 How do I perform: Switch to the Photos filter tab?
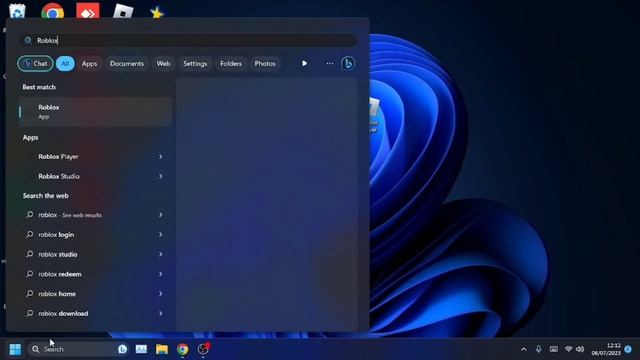click(265, 64)
